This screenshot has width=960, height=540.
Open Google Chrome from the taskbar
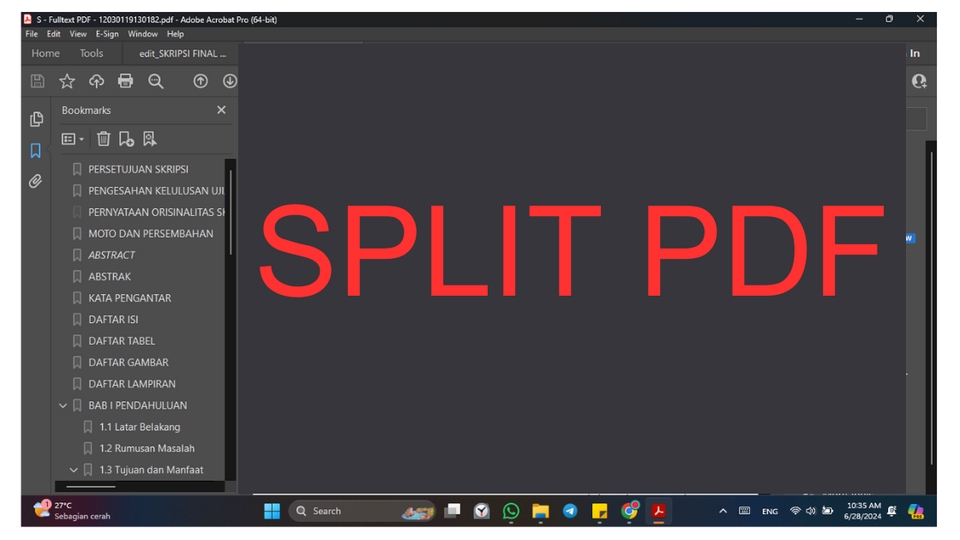click(629, 511)
